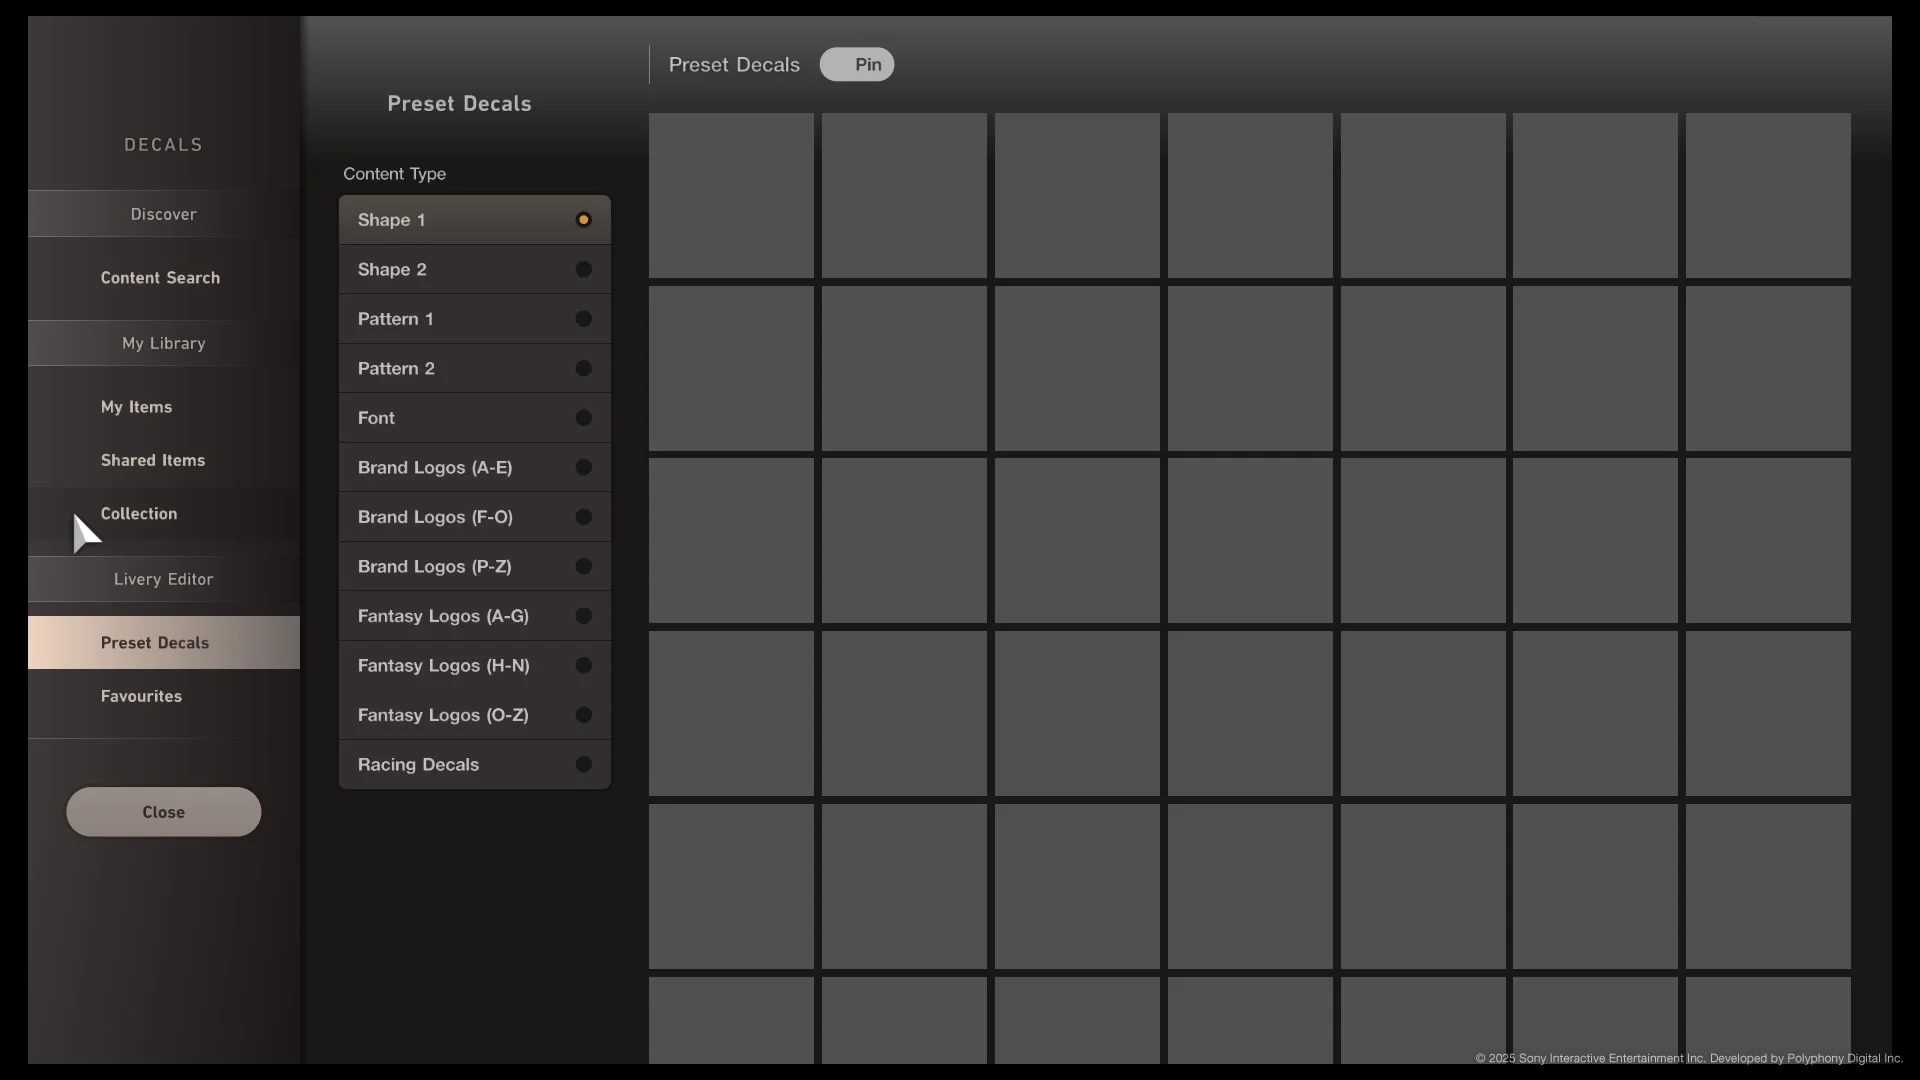Open Content Search in sidebar
1920x1080 pixels.
coord(164,278)
